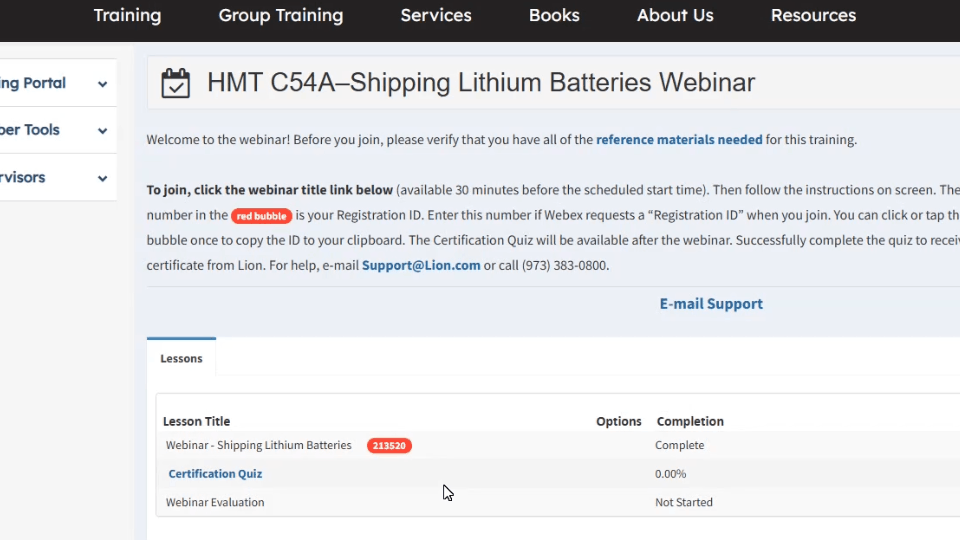Click the calendar check icon beside webinar title
Viewport: 960px width, 540px height.
[x=176, y=83]
